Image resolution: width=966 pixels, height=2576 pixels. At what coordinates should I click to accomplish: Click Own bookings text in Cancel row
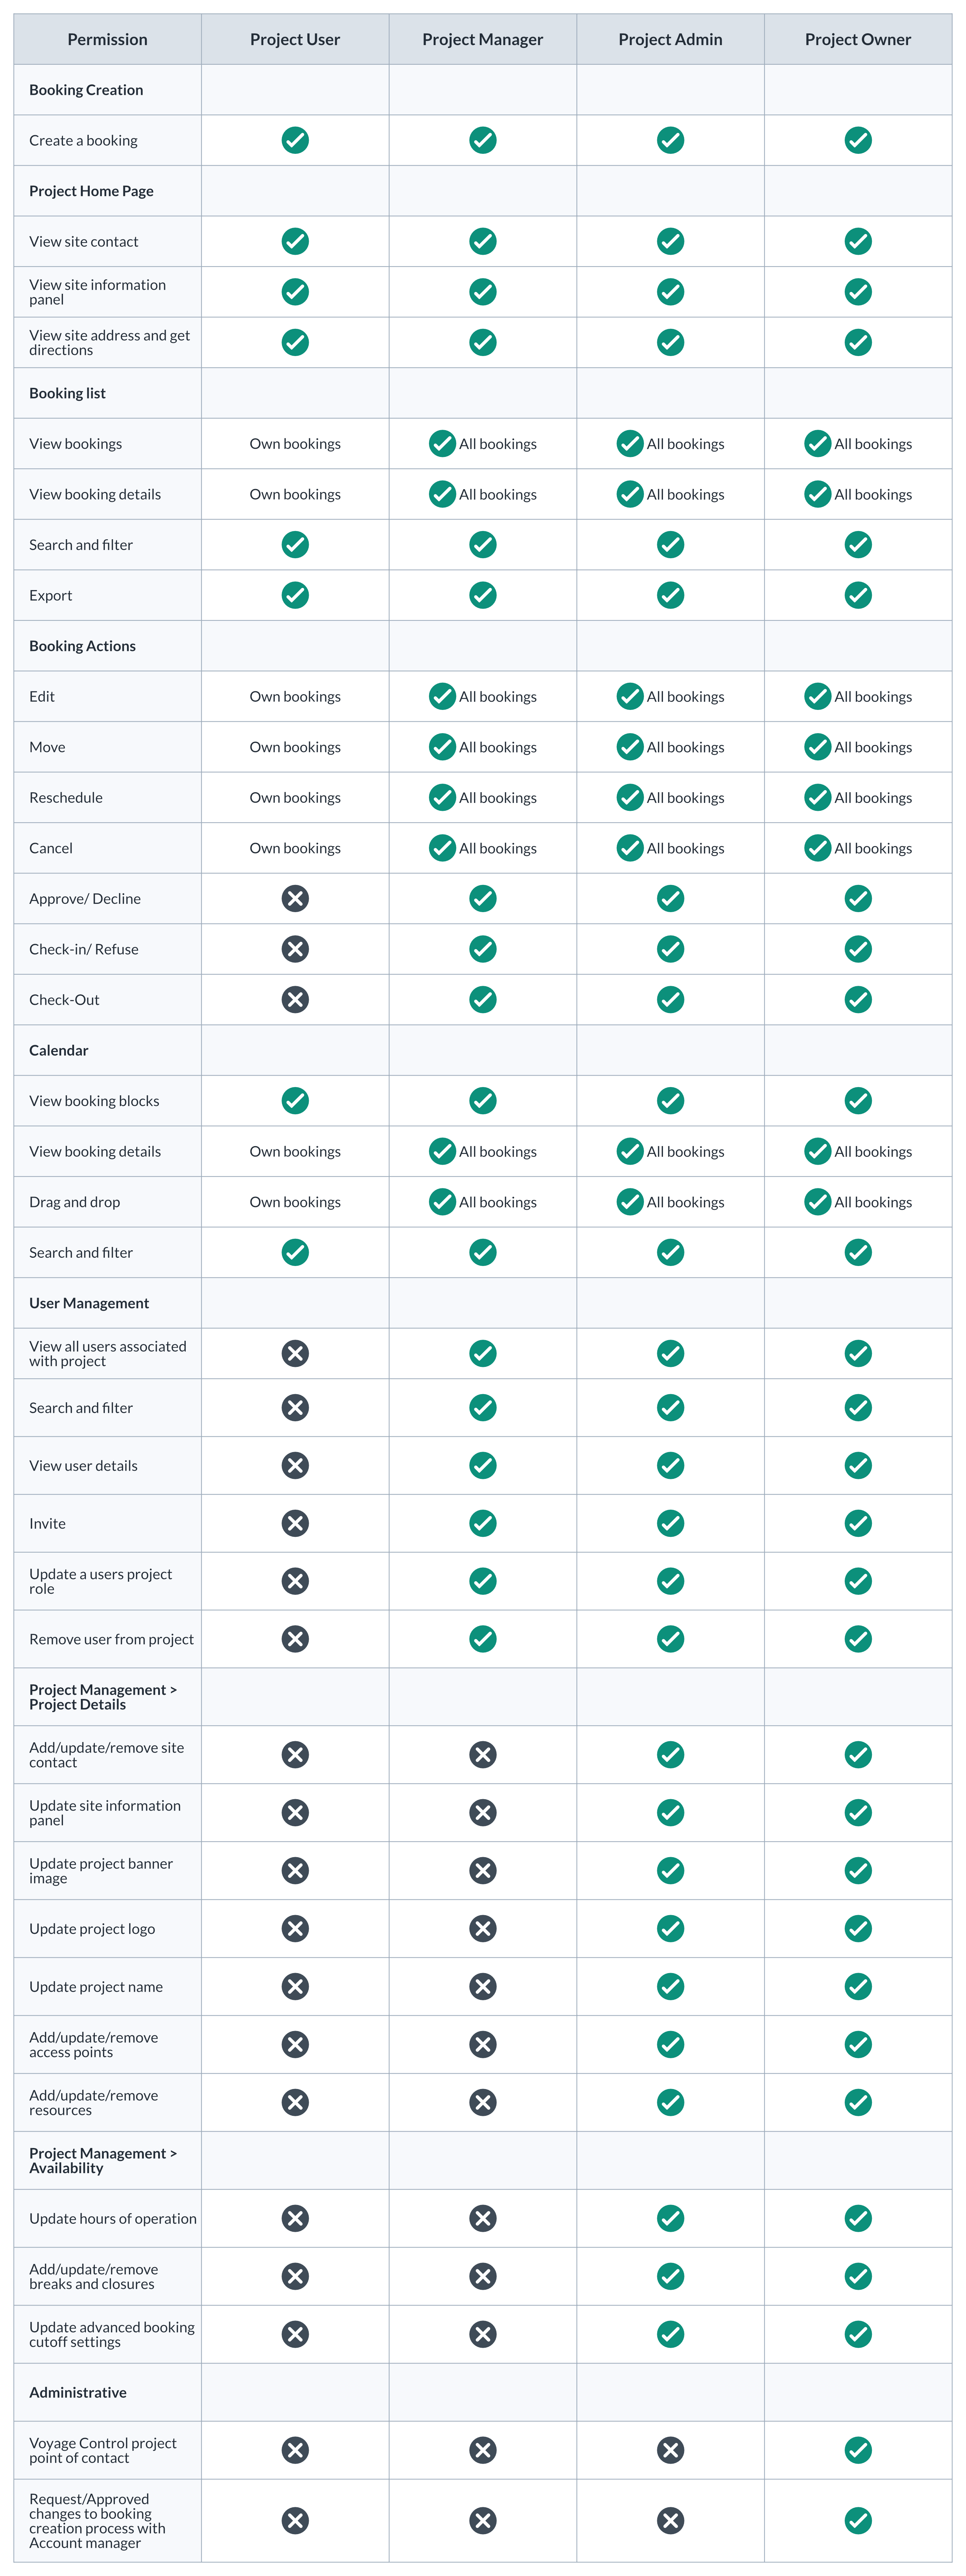tap(295, 848)
